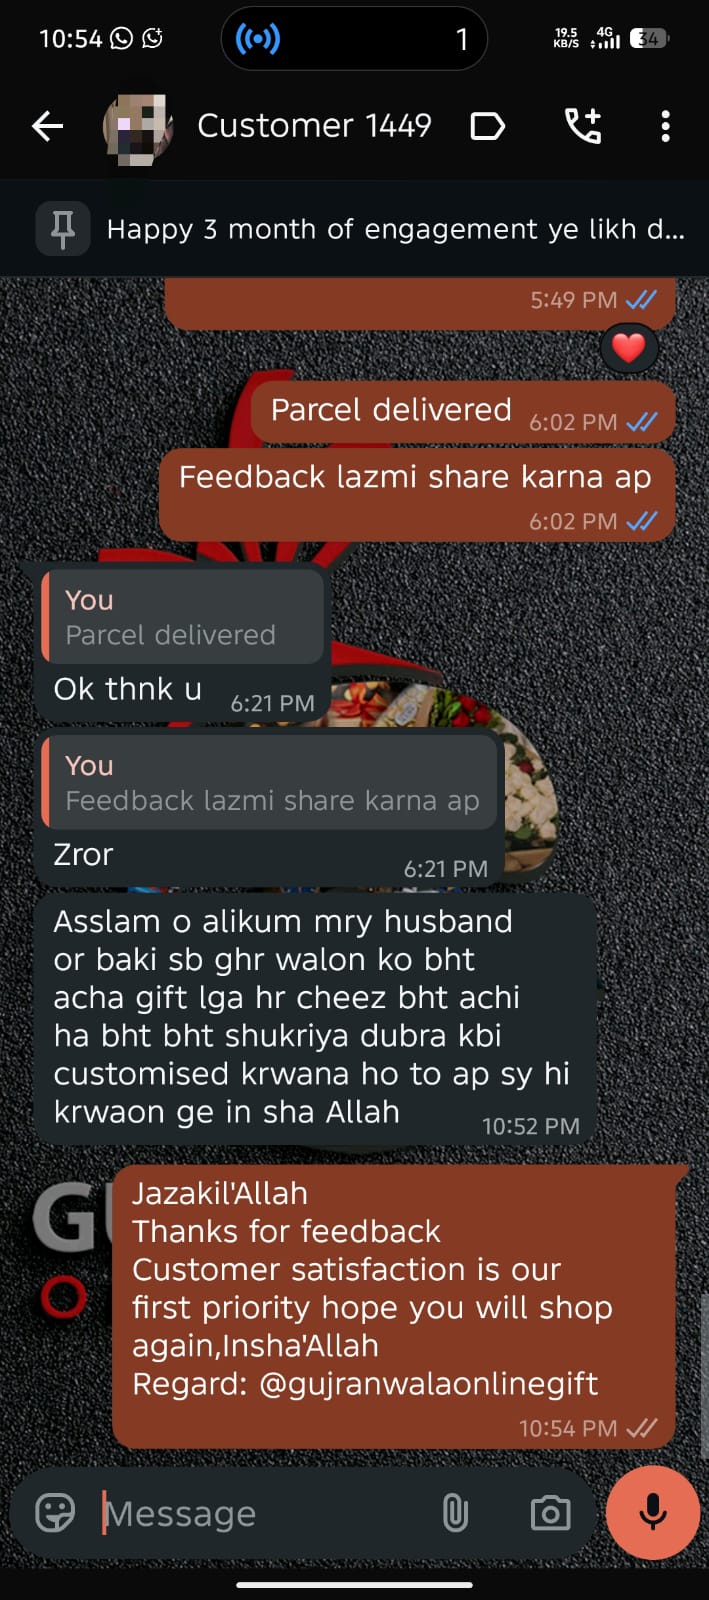Image resolution: width=709 pixels, height=1600 pixels.
Task: Start a call with the phone plus icon
Action: coord(583,126)
